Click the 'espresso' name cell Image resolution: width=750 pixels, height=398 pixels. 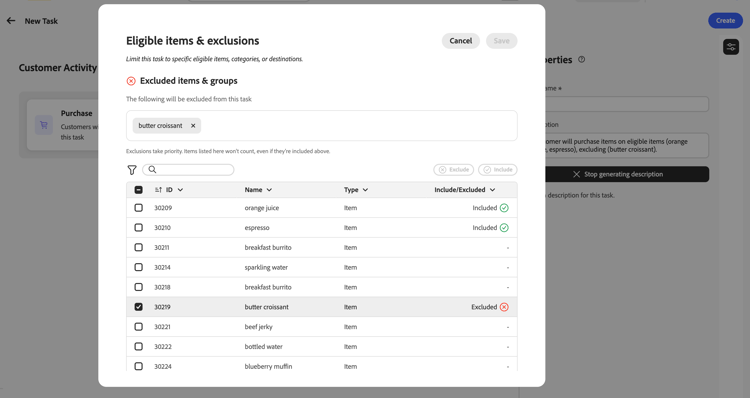[x=257, y=228]
